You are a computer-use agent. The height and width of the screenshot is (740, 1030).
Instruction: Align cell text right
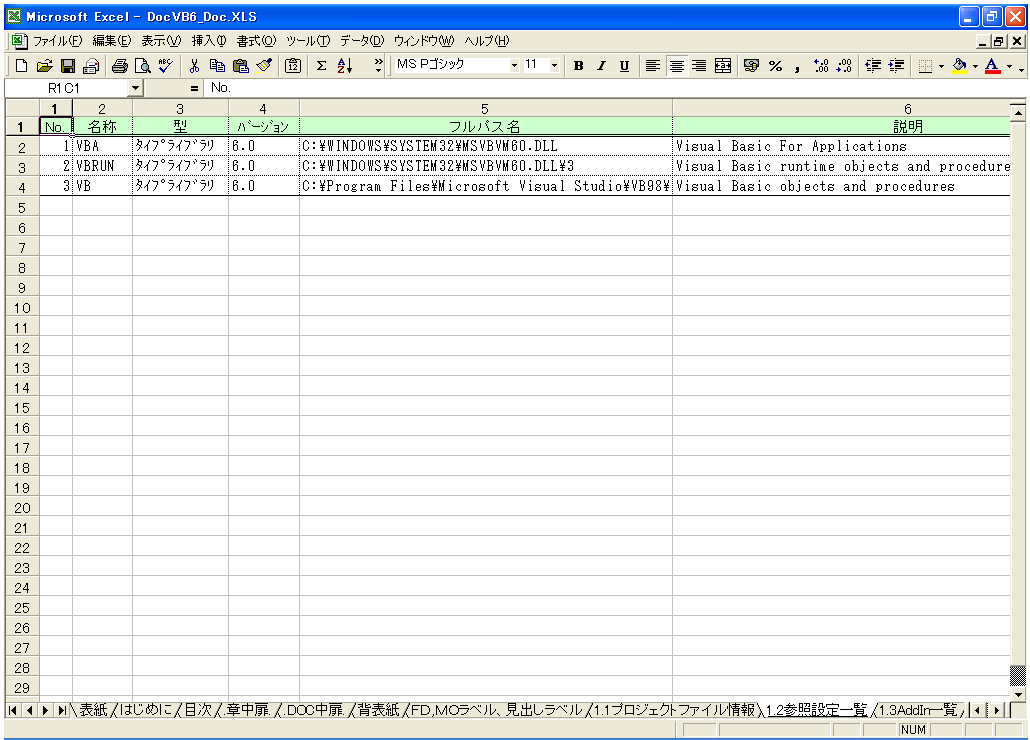coord(700,66)
